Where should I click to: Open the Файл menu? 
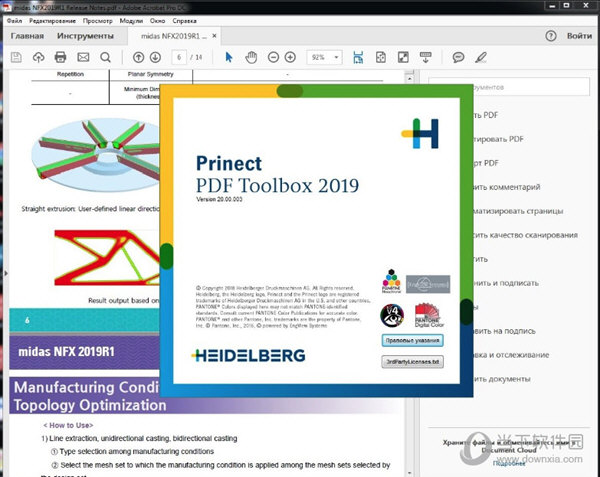click(14, 21)
